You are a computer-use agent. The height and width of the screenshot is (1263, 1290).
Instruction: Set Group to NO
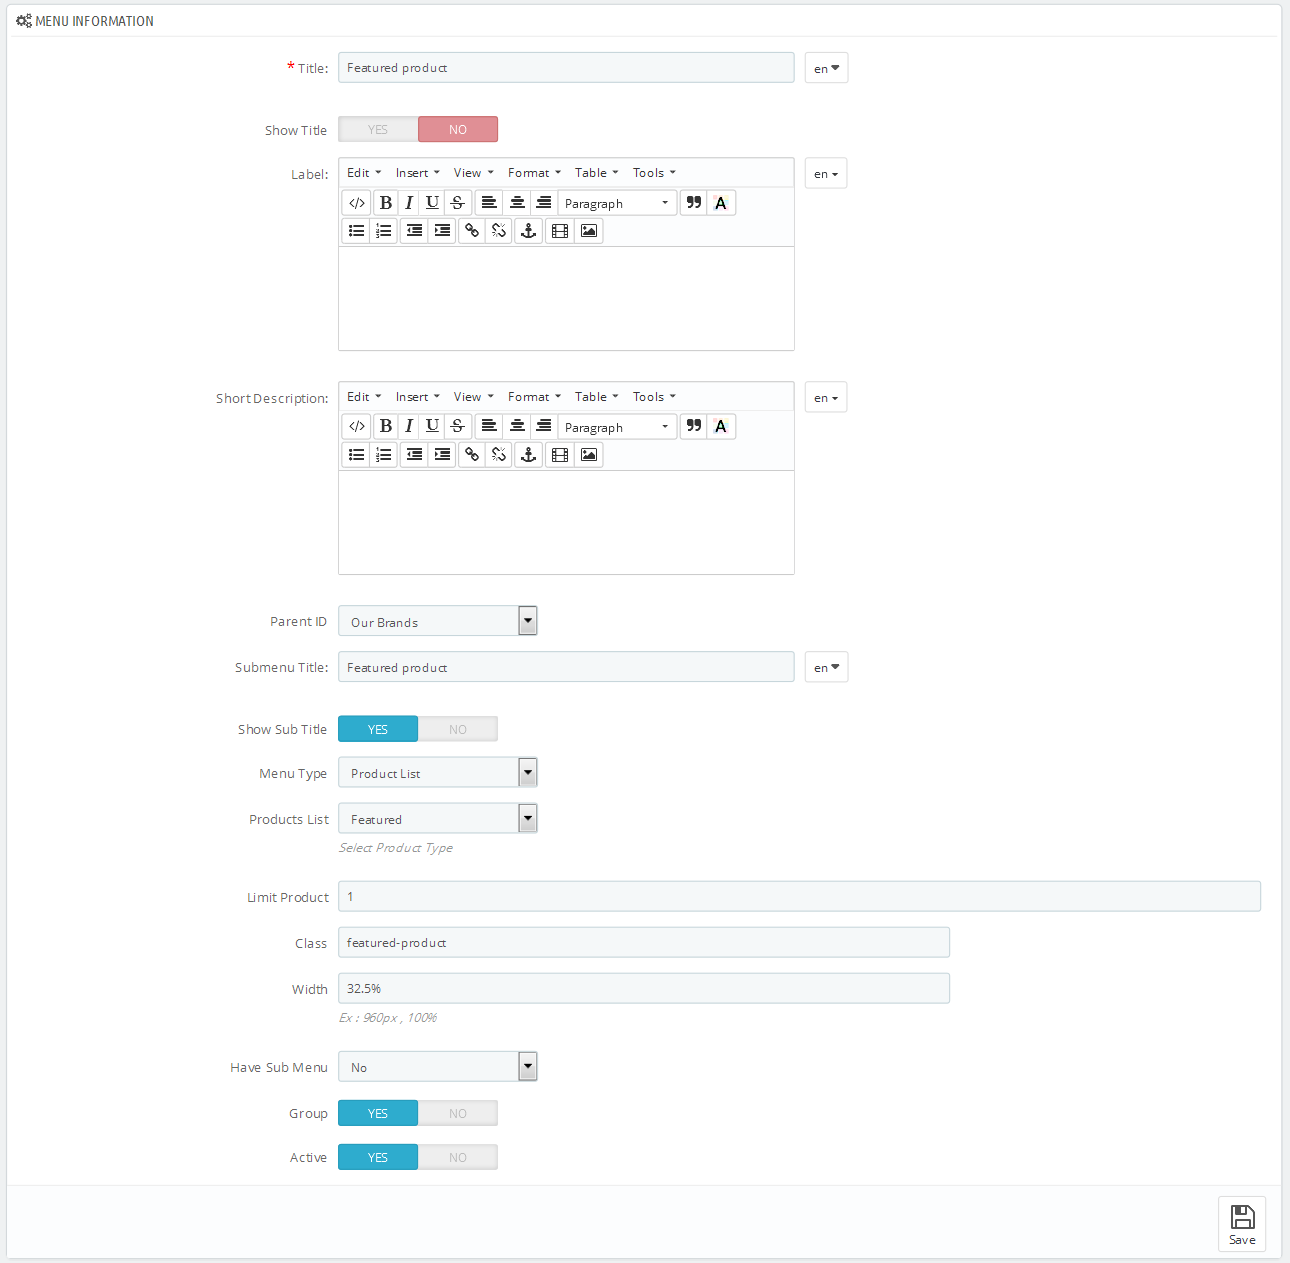[x=458, y=1114]
